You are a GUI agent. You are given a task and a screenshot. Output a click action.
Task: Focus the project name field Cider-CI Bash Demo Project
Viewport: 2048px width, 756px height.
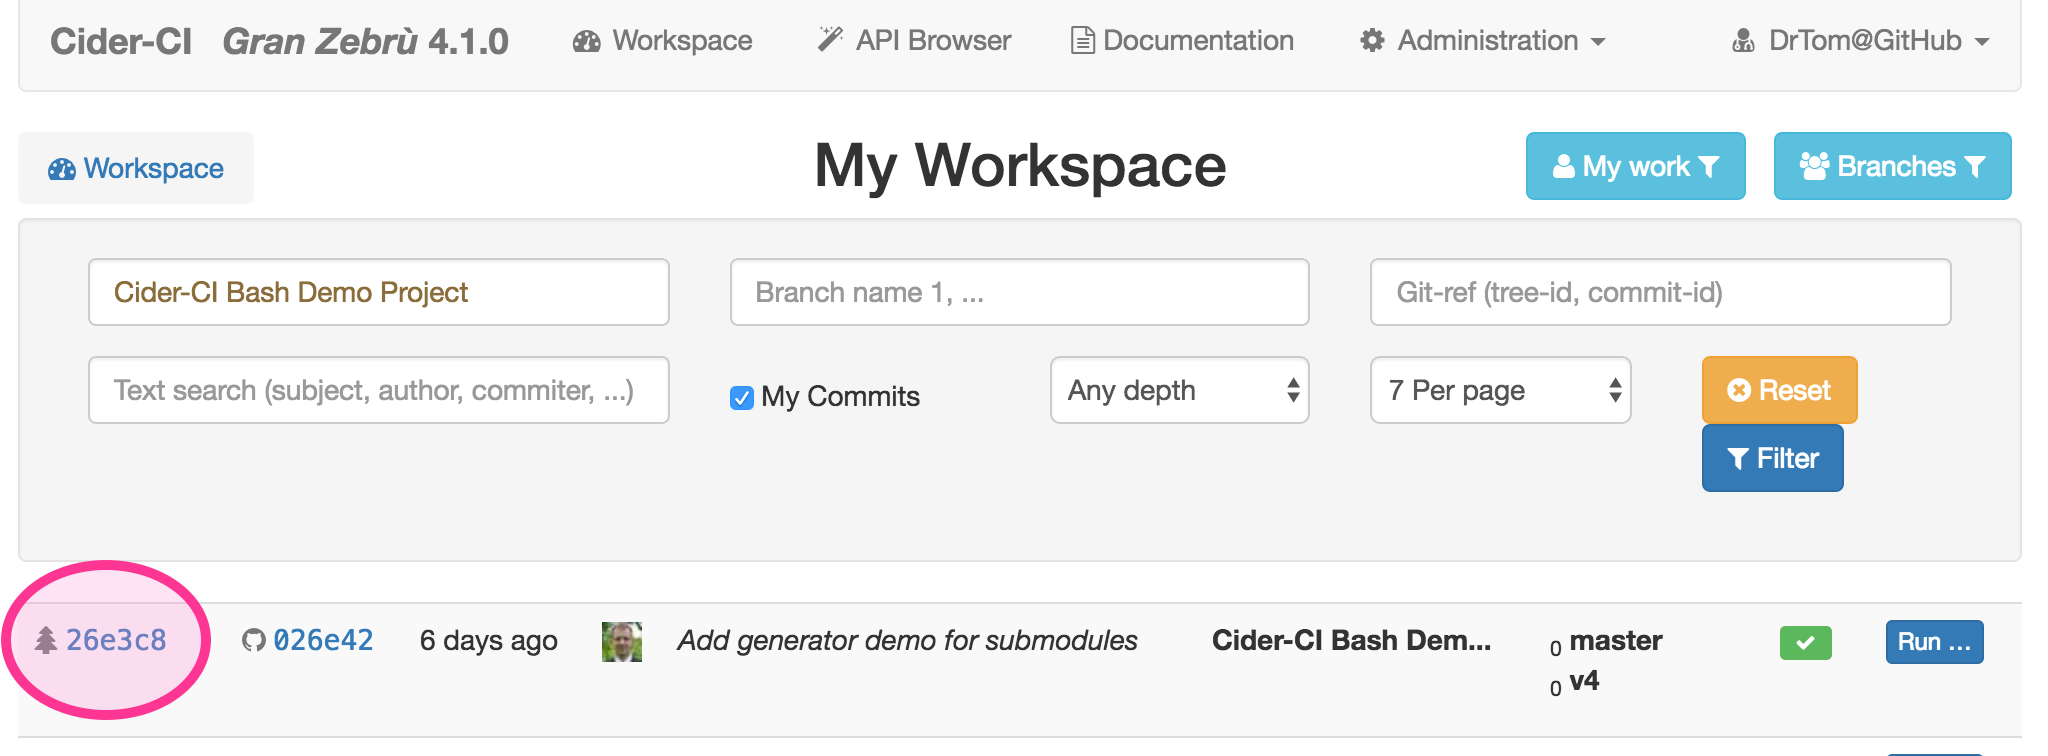coord(379,292)
